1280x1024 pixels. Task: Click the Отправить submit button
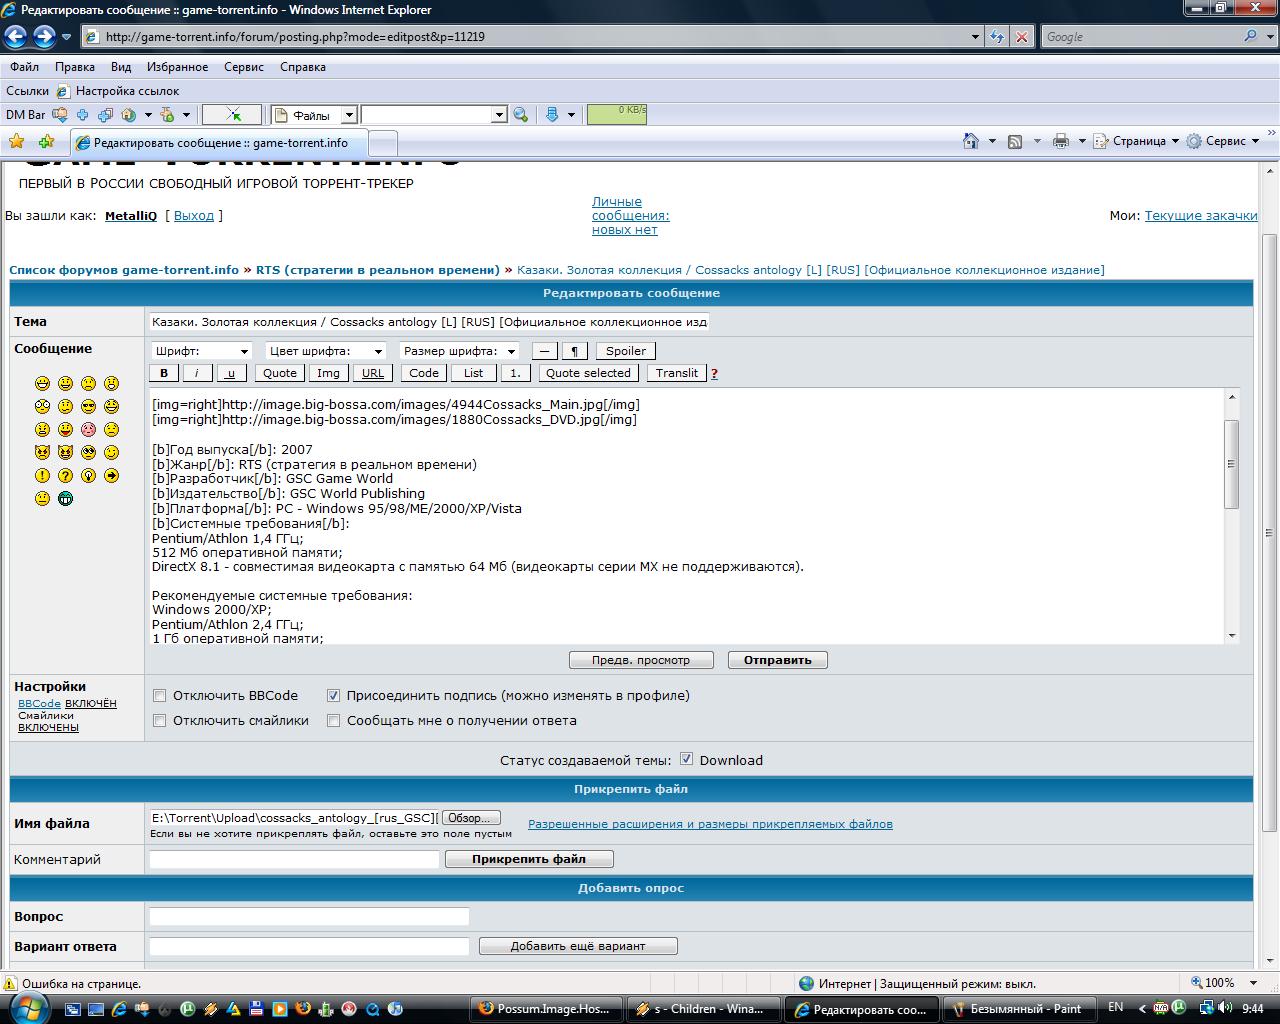pyautogui.click(x=777, y=660)
